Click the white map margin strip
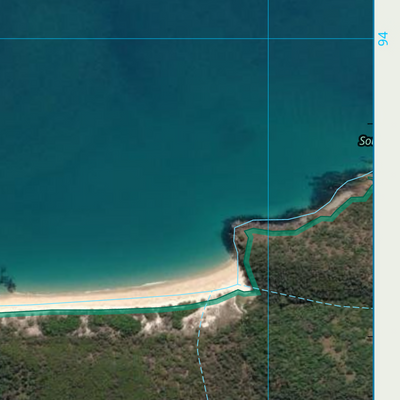Image resolution: width=400 pixels, height=400 pixels. click(387, 200)
